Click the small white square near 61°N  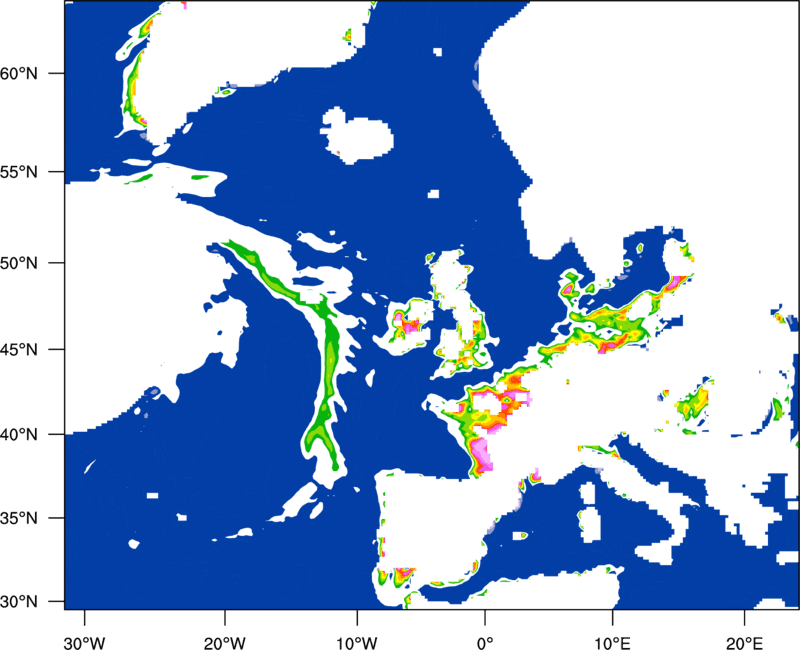(x=437, y=52)
